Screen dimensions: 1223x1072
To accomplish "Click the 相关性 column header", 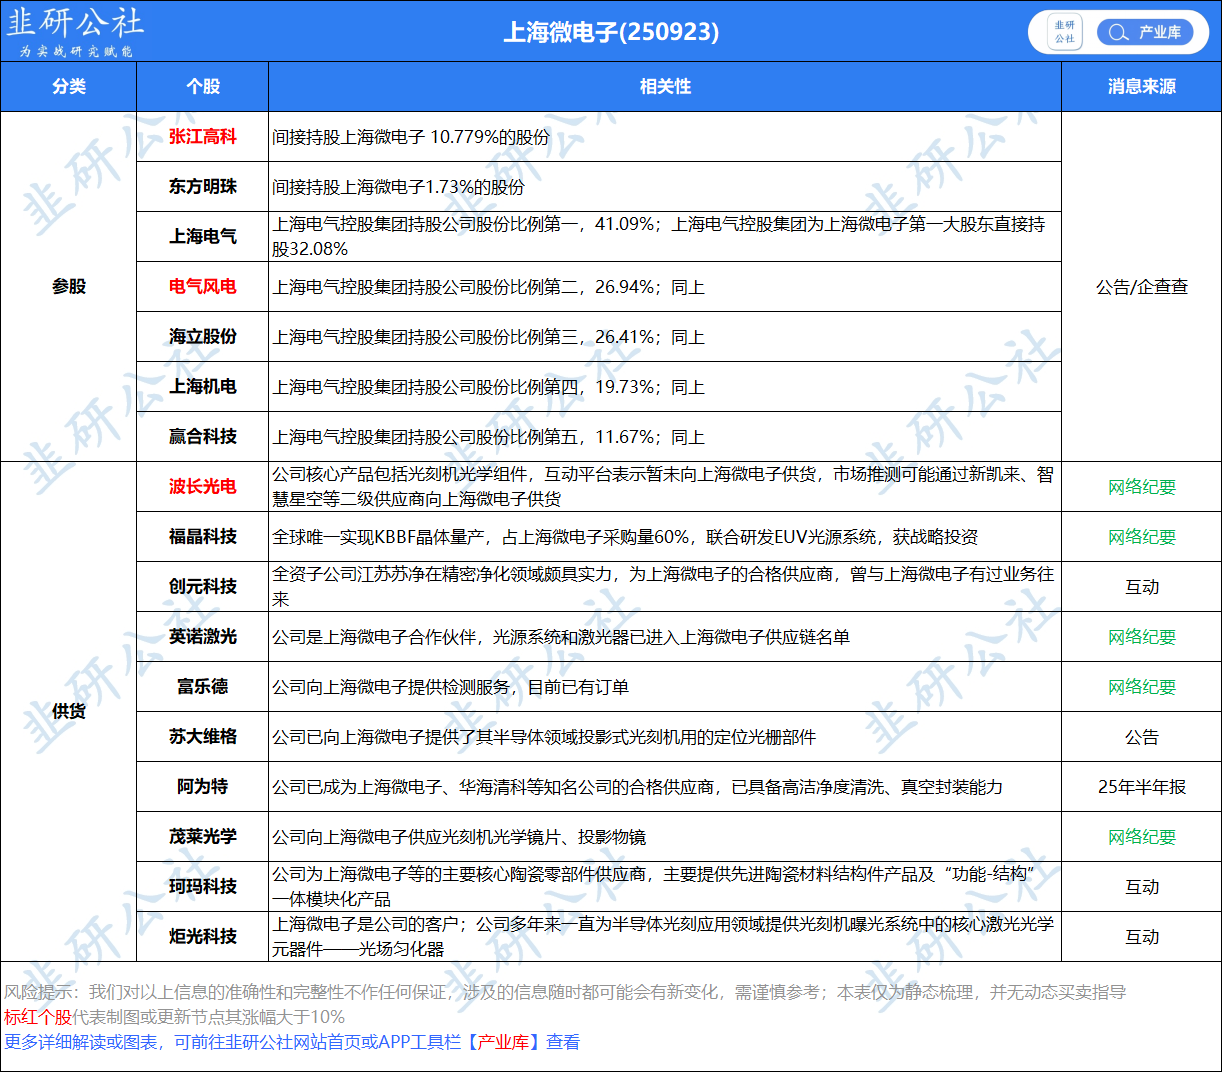I will (665, 87).
